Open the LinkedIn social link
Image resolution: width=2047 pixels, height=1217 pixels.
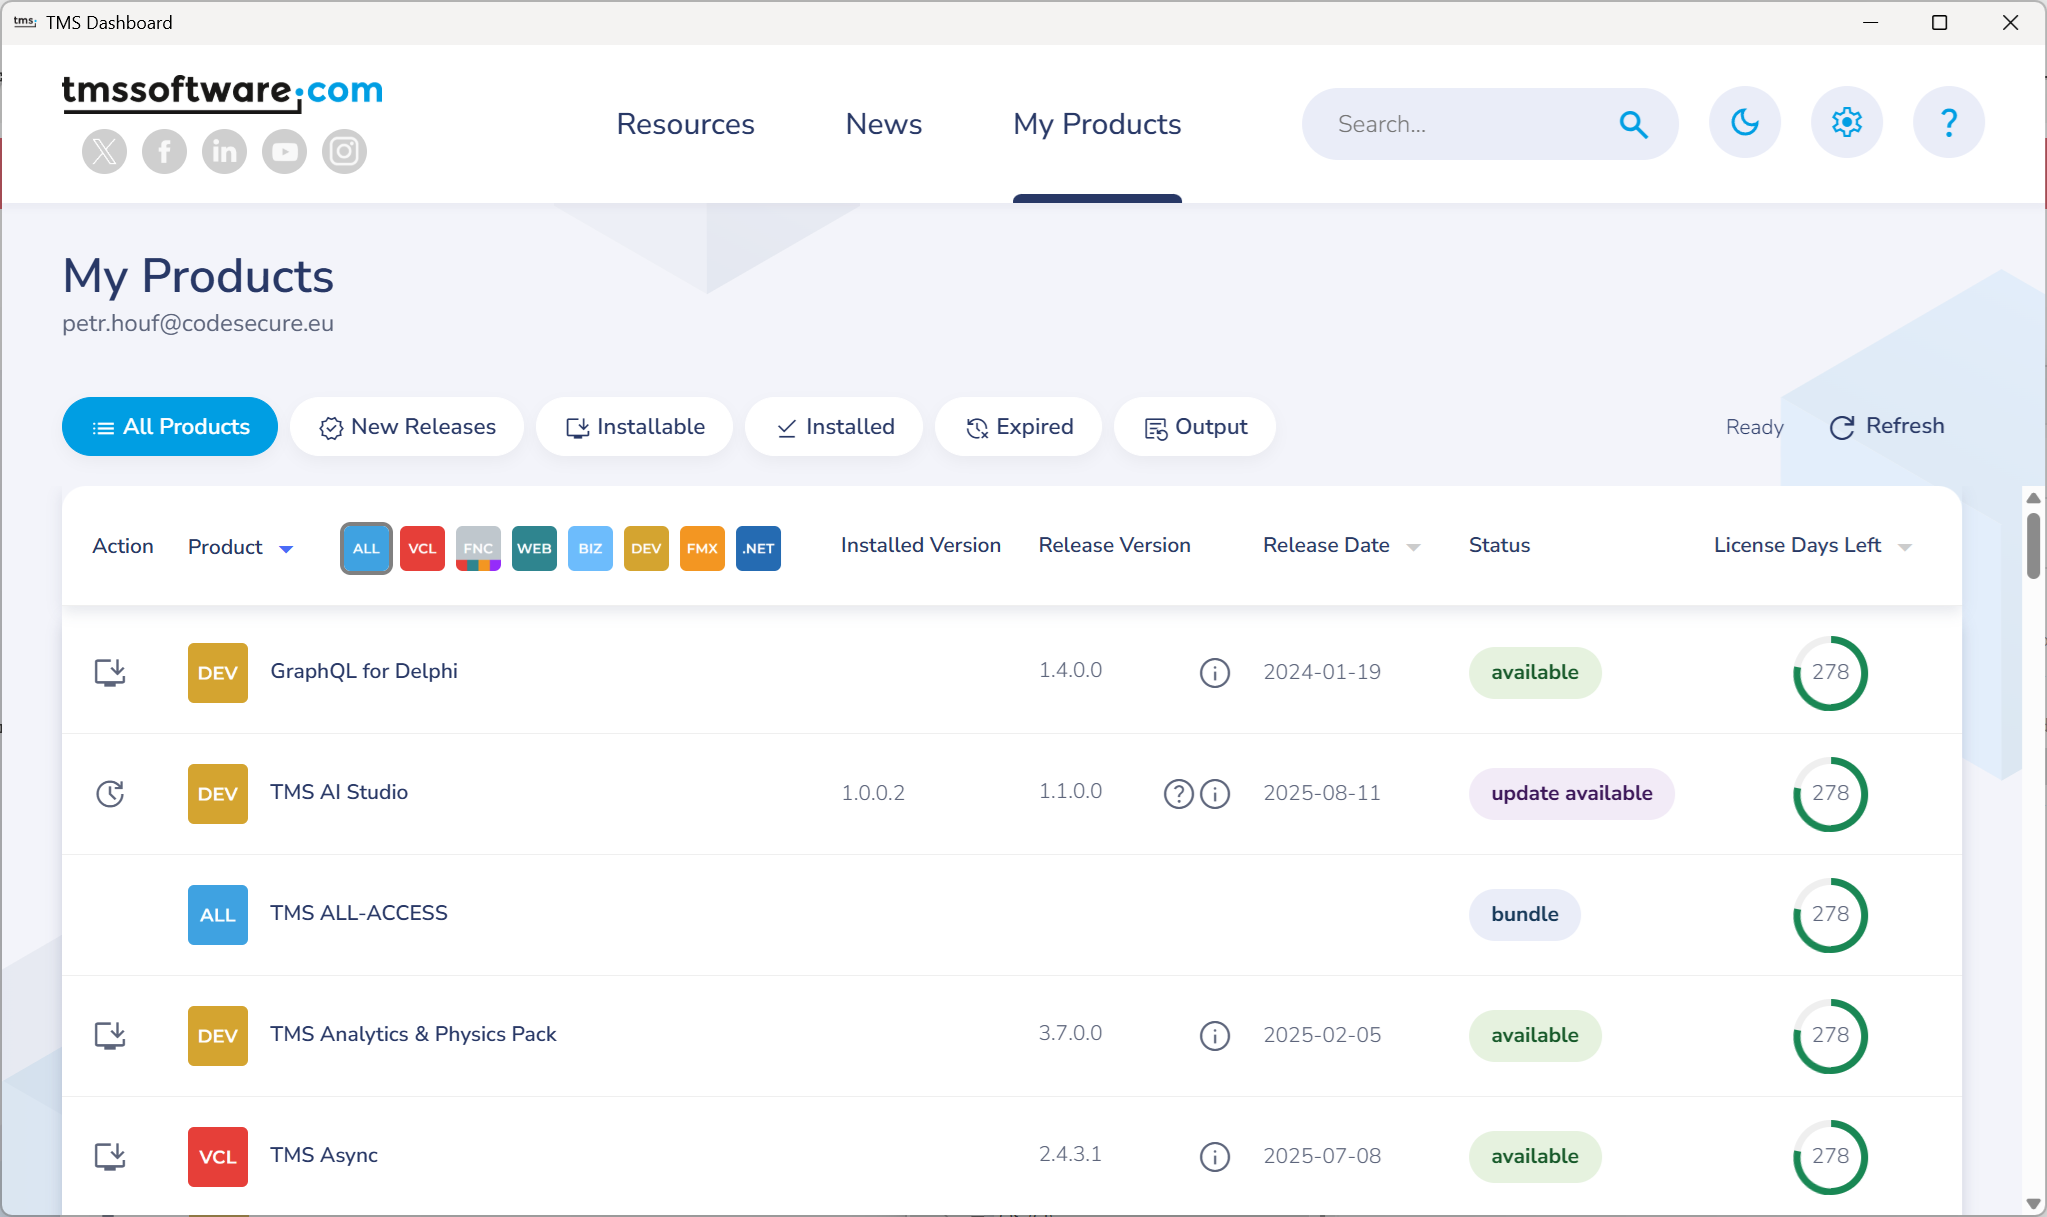pos(224,152)
